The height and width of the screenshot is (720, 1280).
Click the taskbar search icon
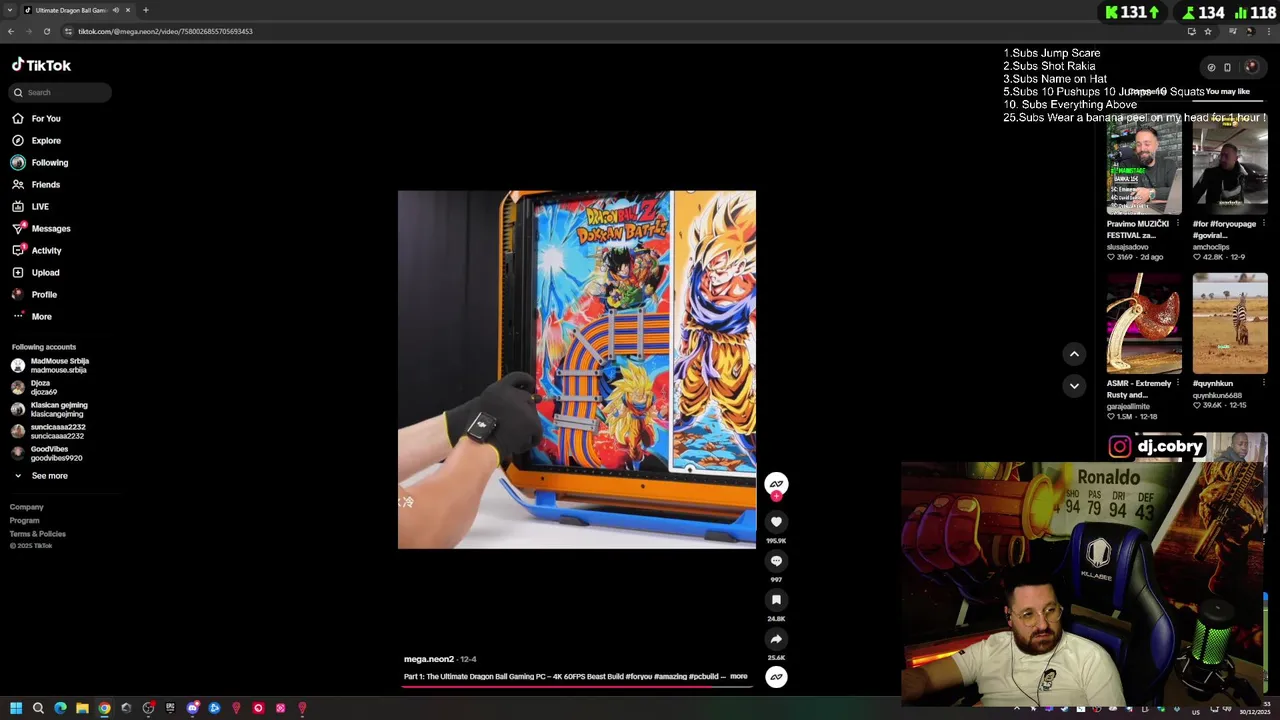point(38,708)
